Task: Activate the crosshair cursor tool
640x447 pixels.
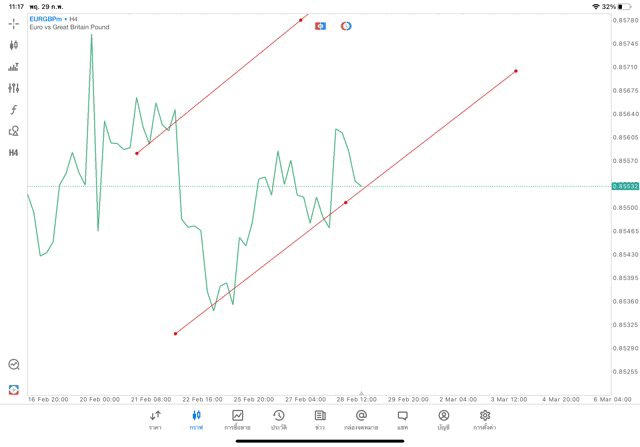Action: point(14,23)
